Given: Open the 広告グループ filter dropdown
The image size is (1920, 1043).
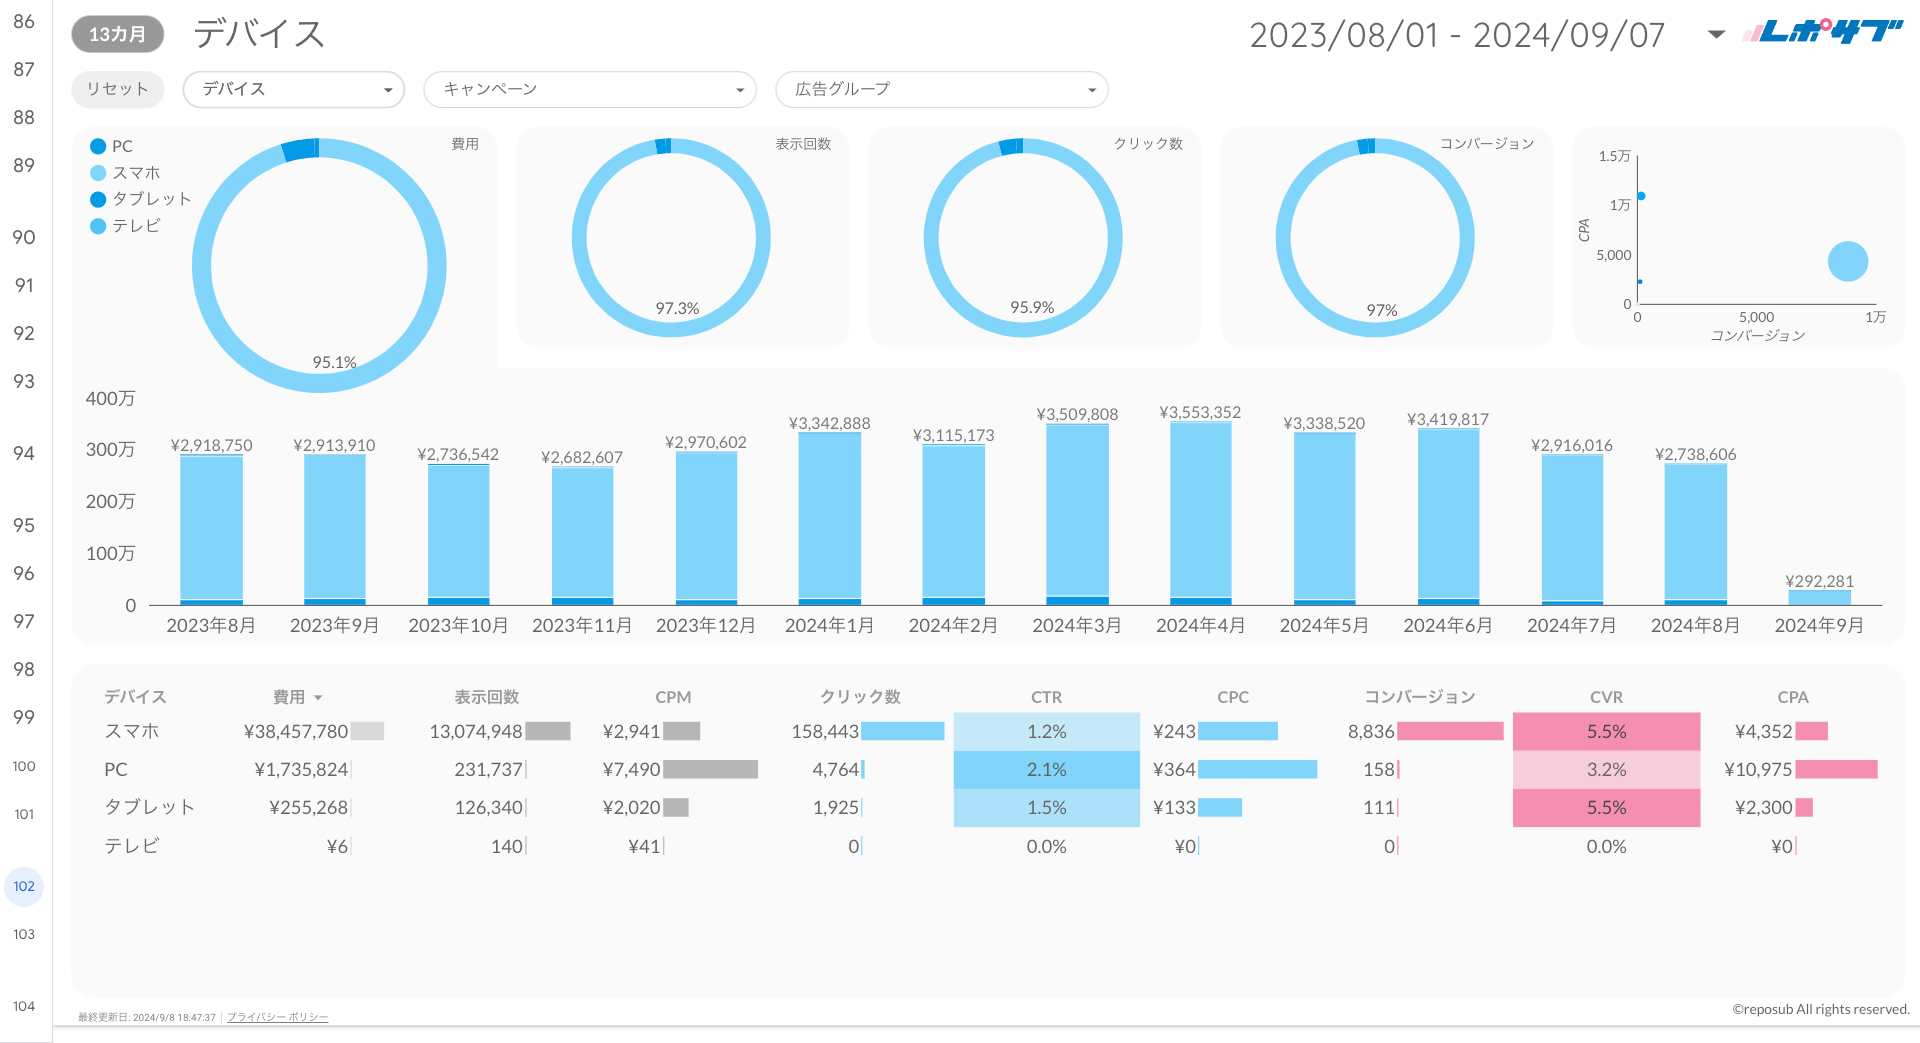Looking at the screenshot, I should (941, 90).
